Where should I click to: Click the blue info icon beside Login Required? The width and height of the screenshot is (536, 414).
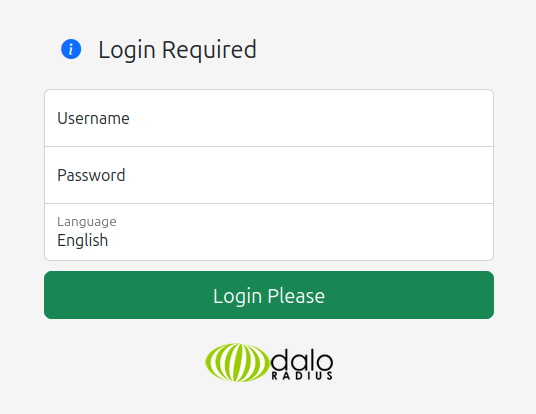click(x=71, y=49)
